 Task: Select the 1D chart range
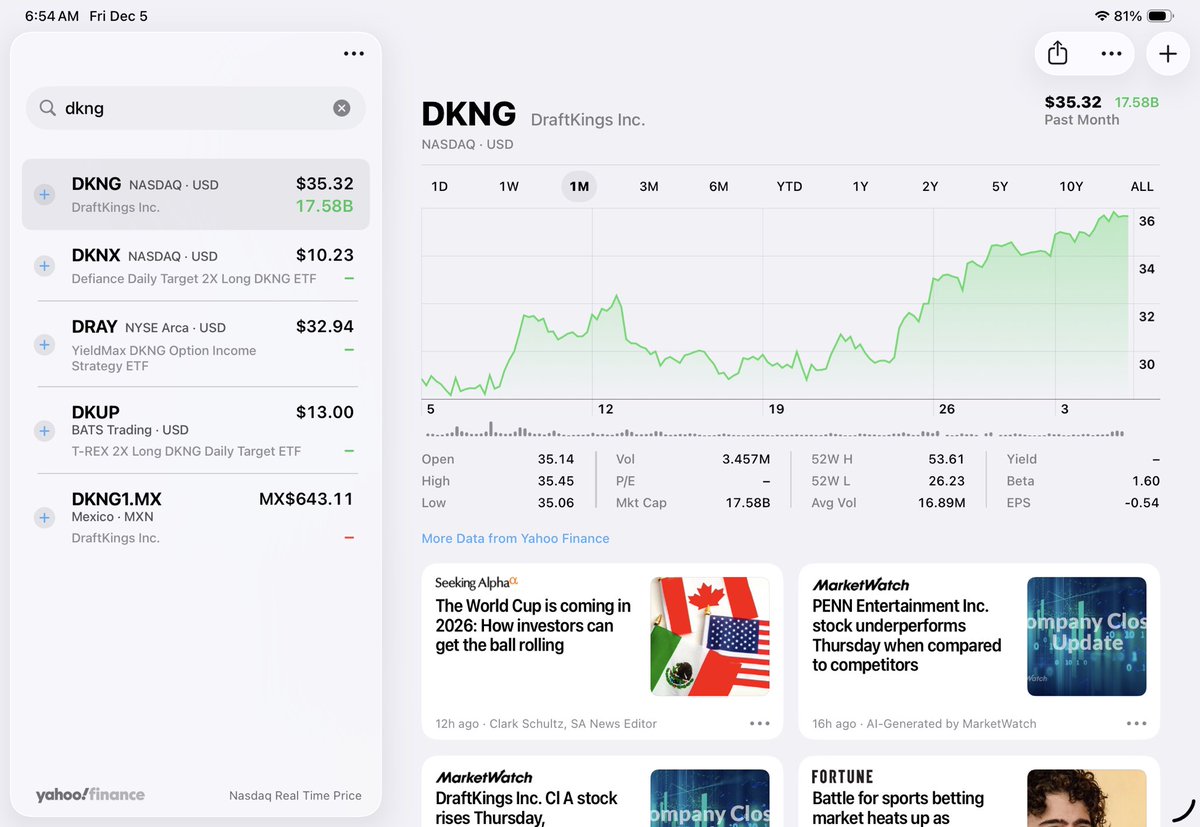[439, 186]
